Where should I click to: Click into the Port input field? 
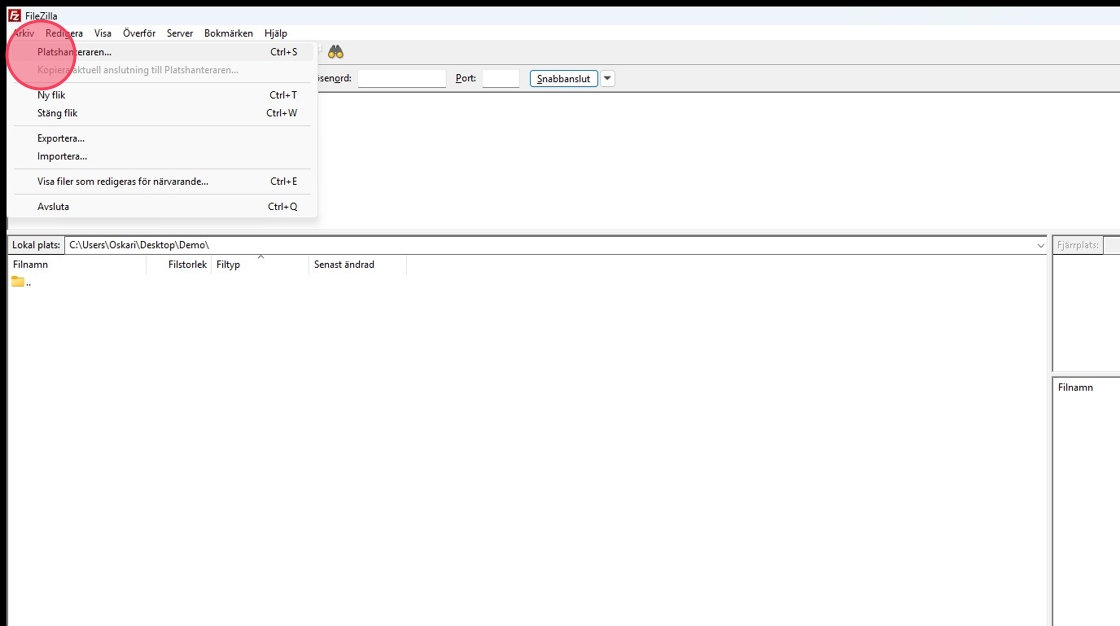pyautogui.click(x=500, y=78)
